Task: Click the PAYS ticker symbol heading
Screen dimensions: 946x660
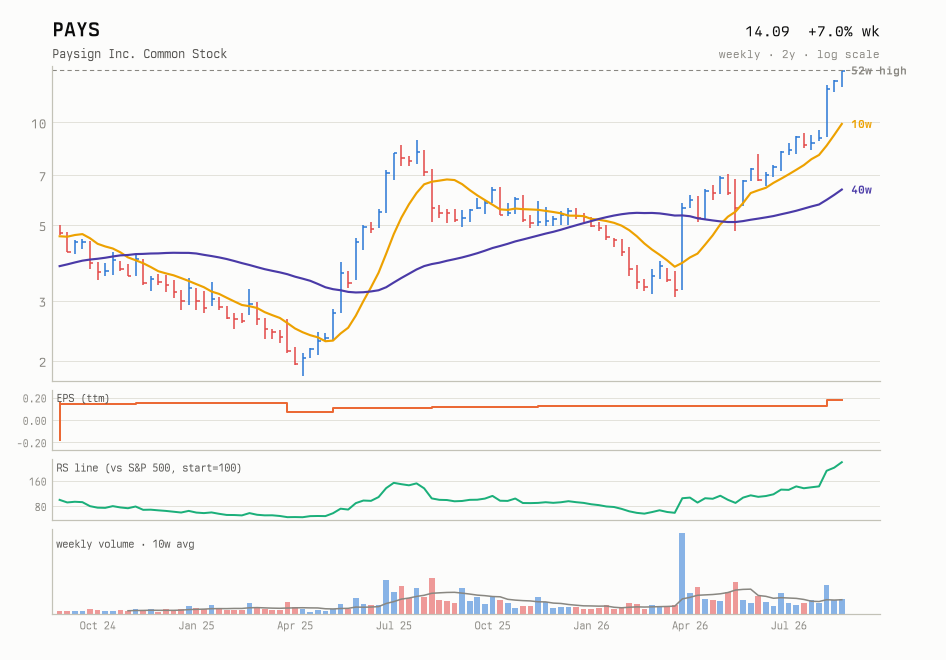Action: point(76,30)
